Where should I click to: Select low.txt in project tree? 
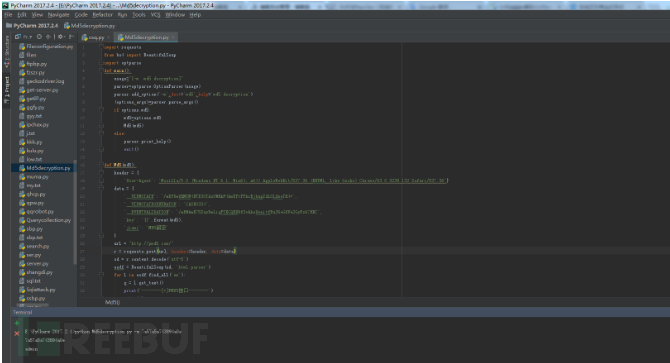pos(34,159)
